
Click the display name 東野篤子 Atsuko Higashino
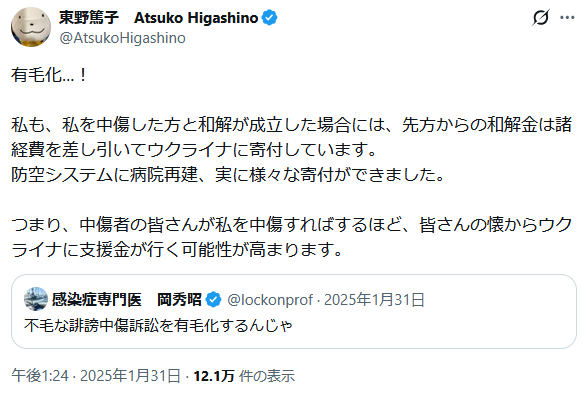coord(159,18)
